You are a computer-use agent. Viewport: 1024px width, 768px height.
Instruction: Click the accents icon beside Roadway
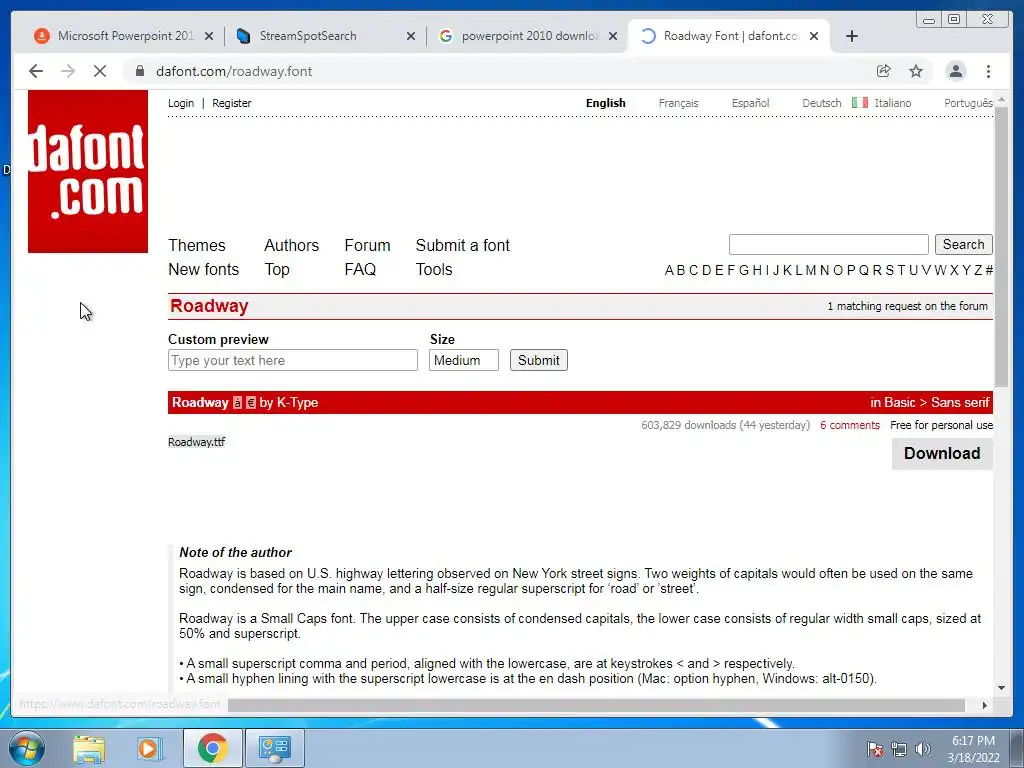238,403
